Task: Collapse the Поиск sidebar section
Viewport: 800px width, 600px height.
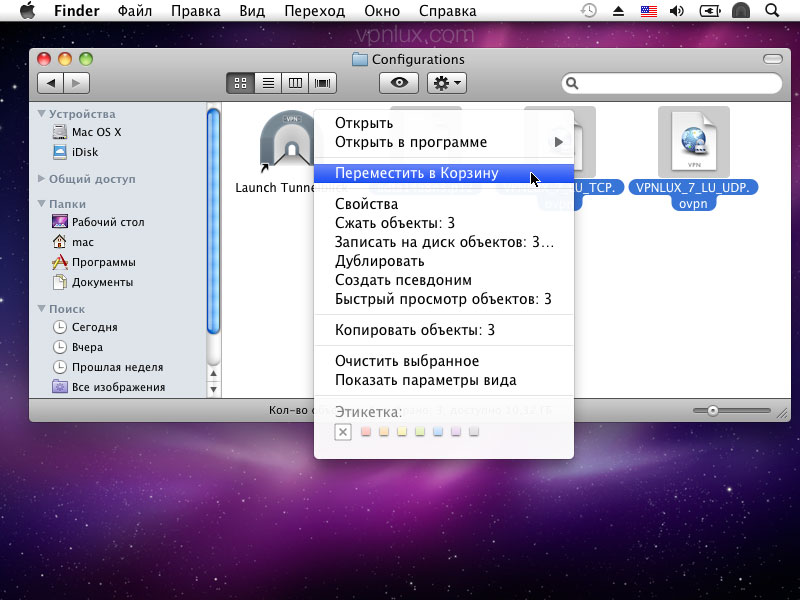Action: click(x=42, y=308)
